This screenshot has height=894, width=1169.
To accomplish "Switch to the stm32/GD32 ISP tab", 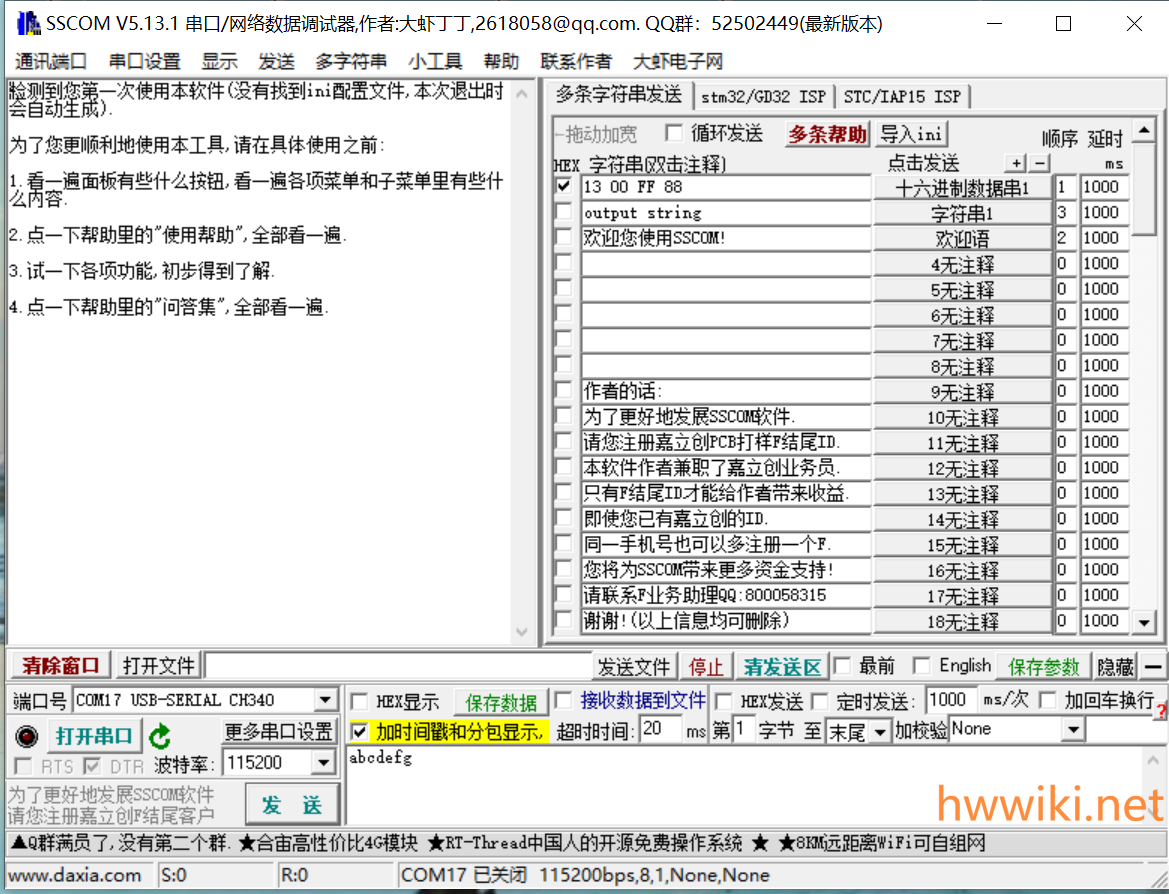I will point(763,96).
